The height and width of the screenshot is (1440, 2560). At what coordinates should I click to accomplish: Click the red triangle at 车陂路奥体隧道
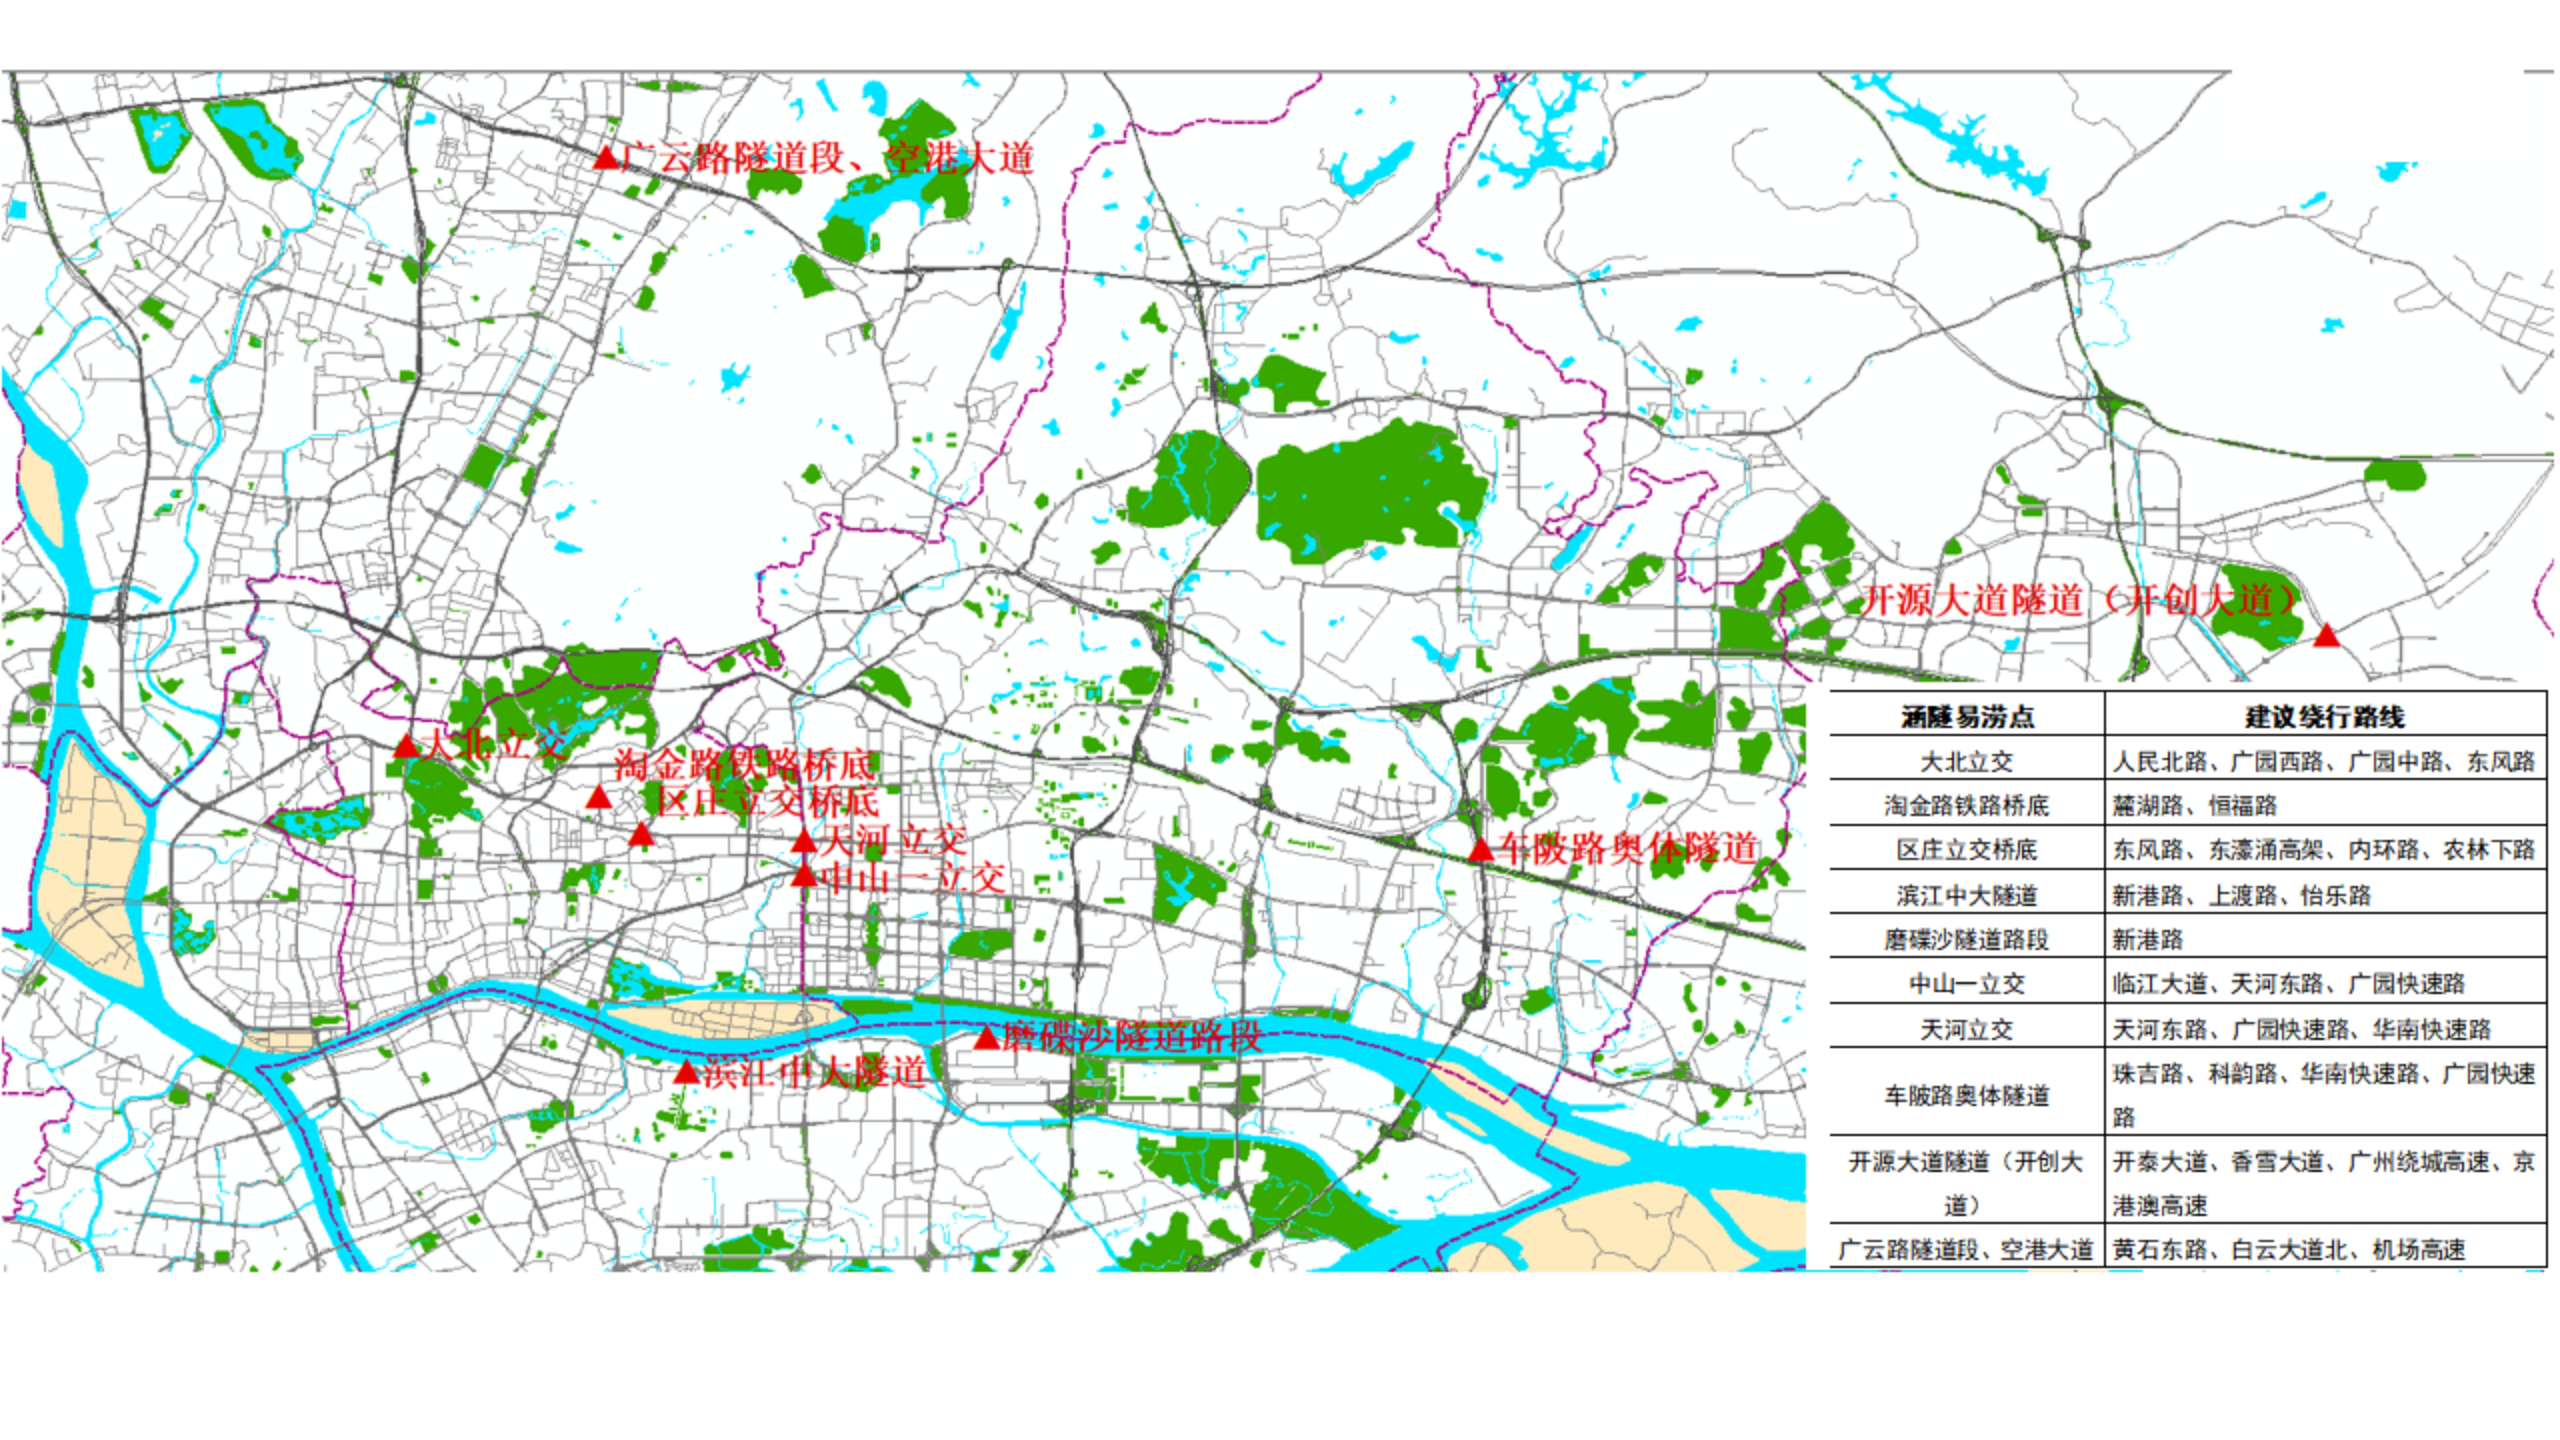(x=1481, y=850)
